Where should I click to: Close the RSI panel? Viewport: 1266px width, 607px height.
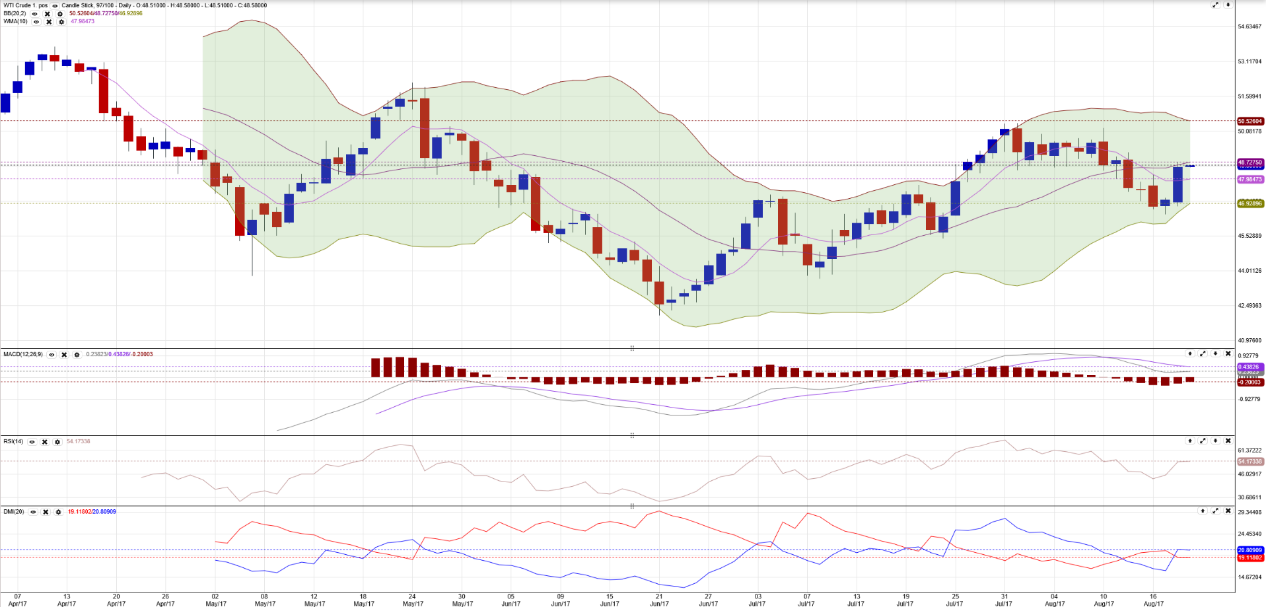1228,441
